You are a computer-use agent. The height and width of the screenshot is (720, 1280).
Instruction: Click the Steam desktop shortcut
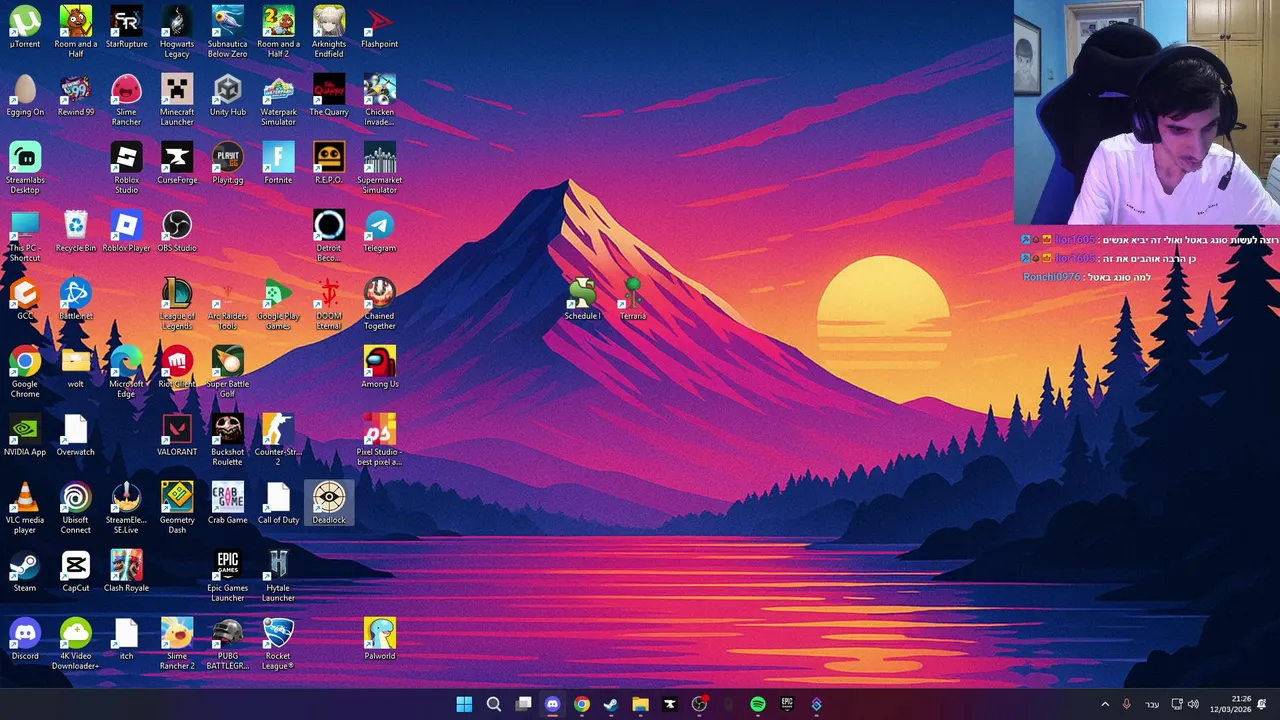pyautogui.click(x=25, y=571)
